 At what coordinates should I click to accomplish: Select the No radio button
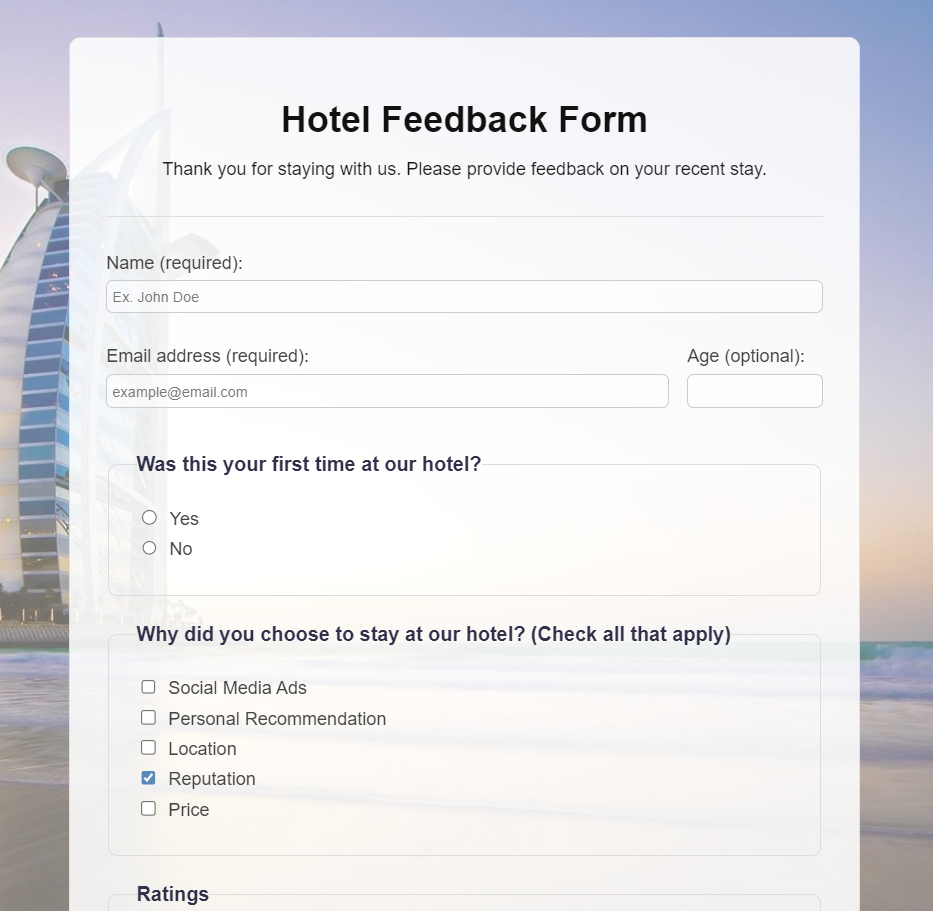pyautogui.click(x=149, y=548)
